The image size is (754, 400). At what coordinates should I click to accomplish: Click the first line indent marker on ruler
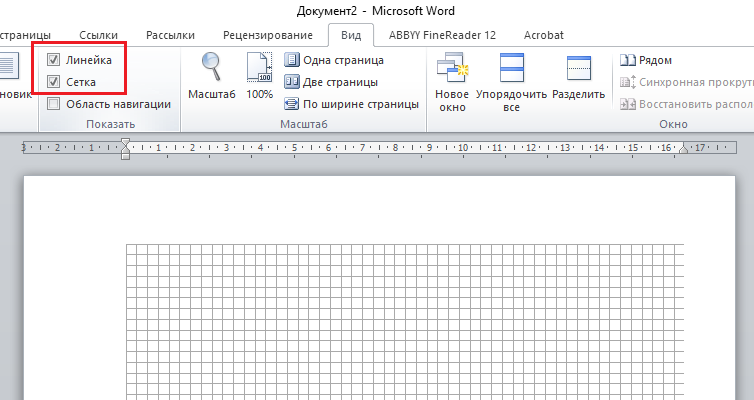click(x=125, y=143)
